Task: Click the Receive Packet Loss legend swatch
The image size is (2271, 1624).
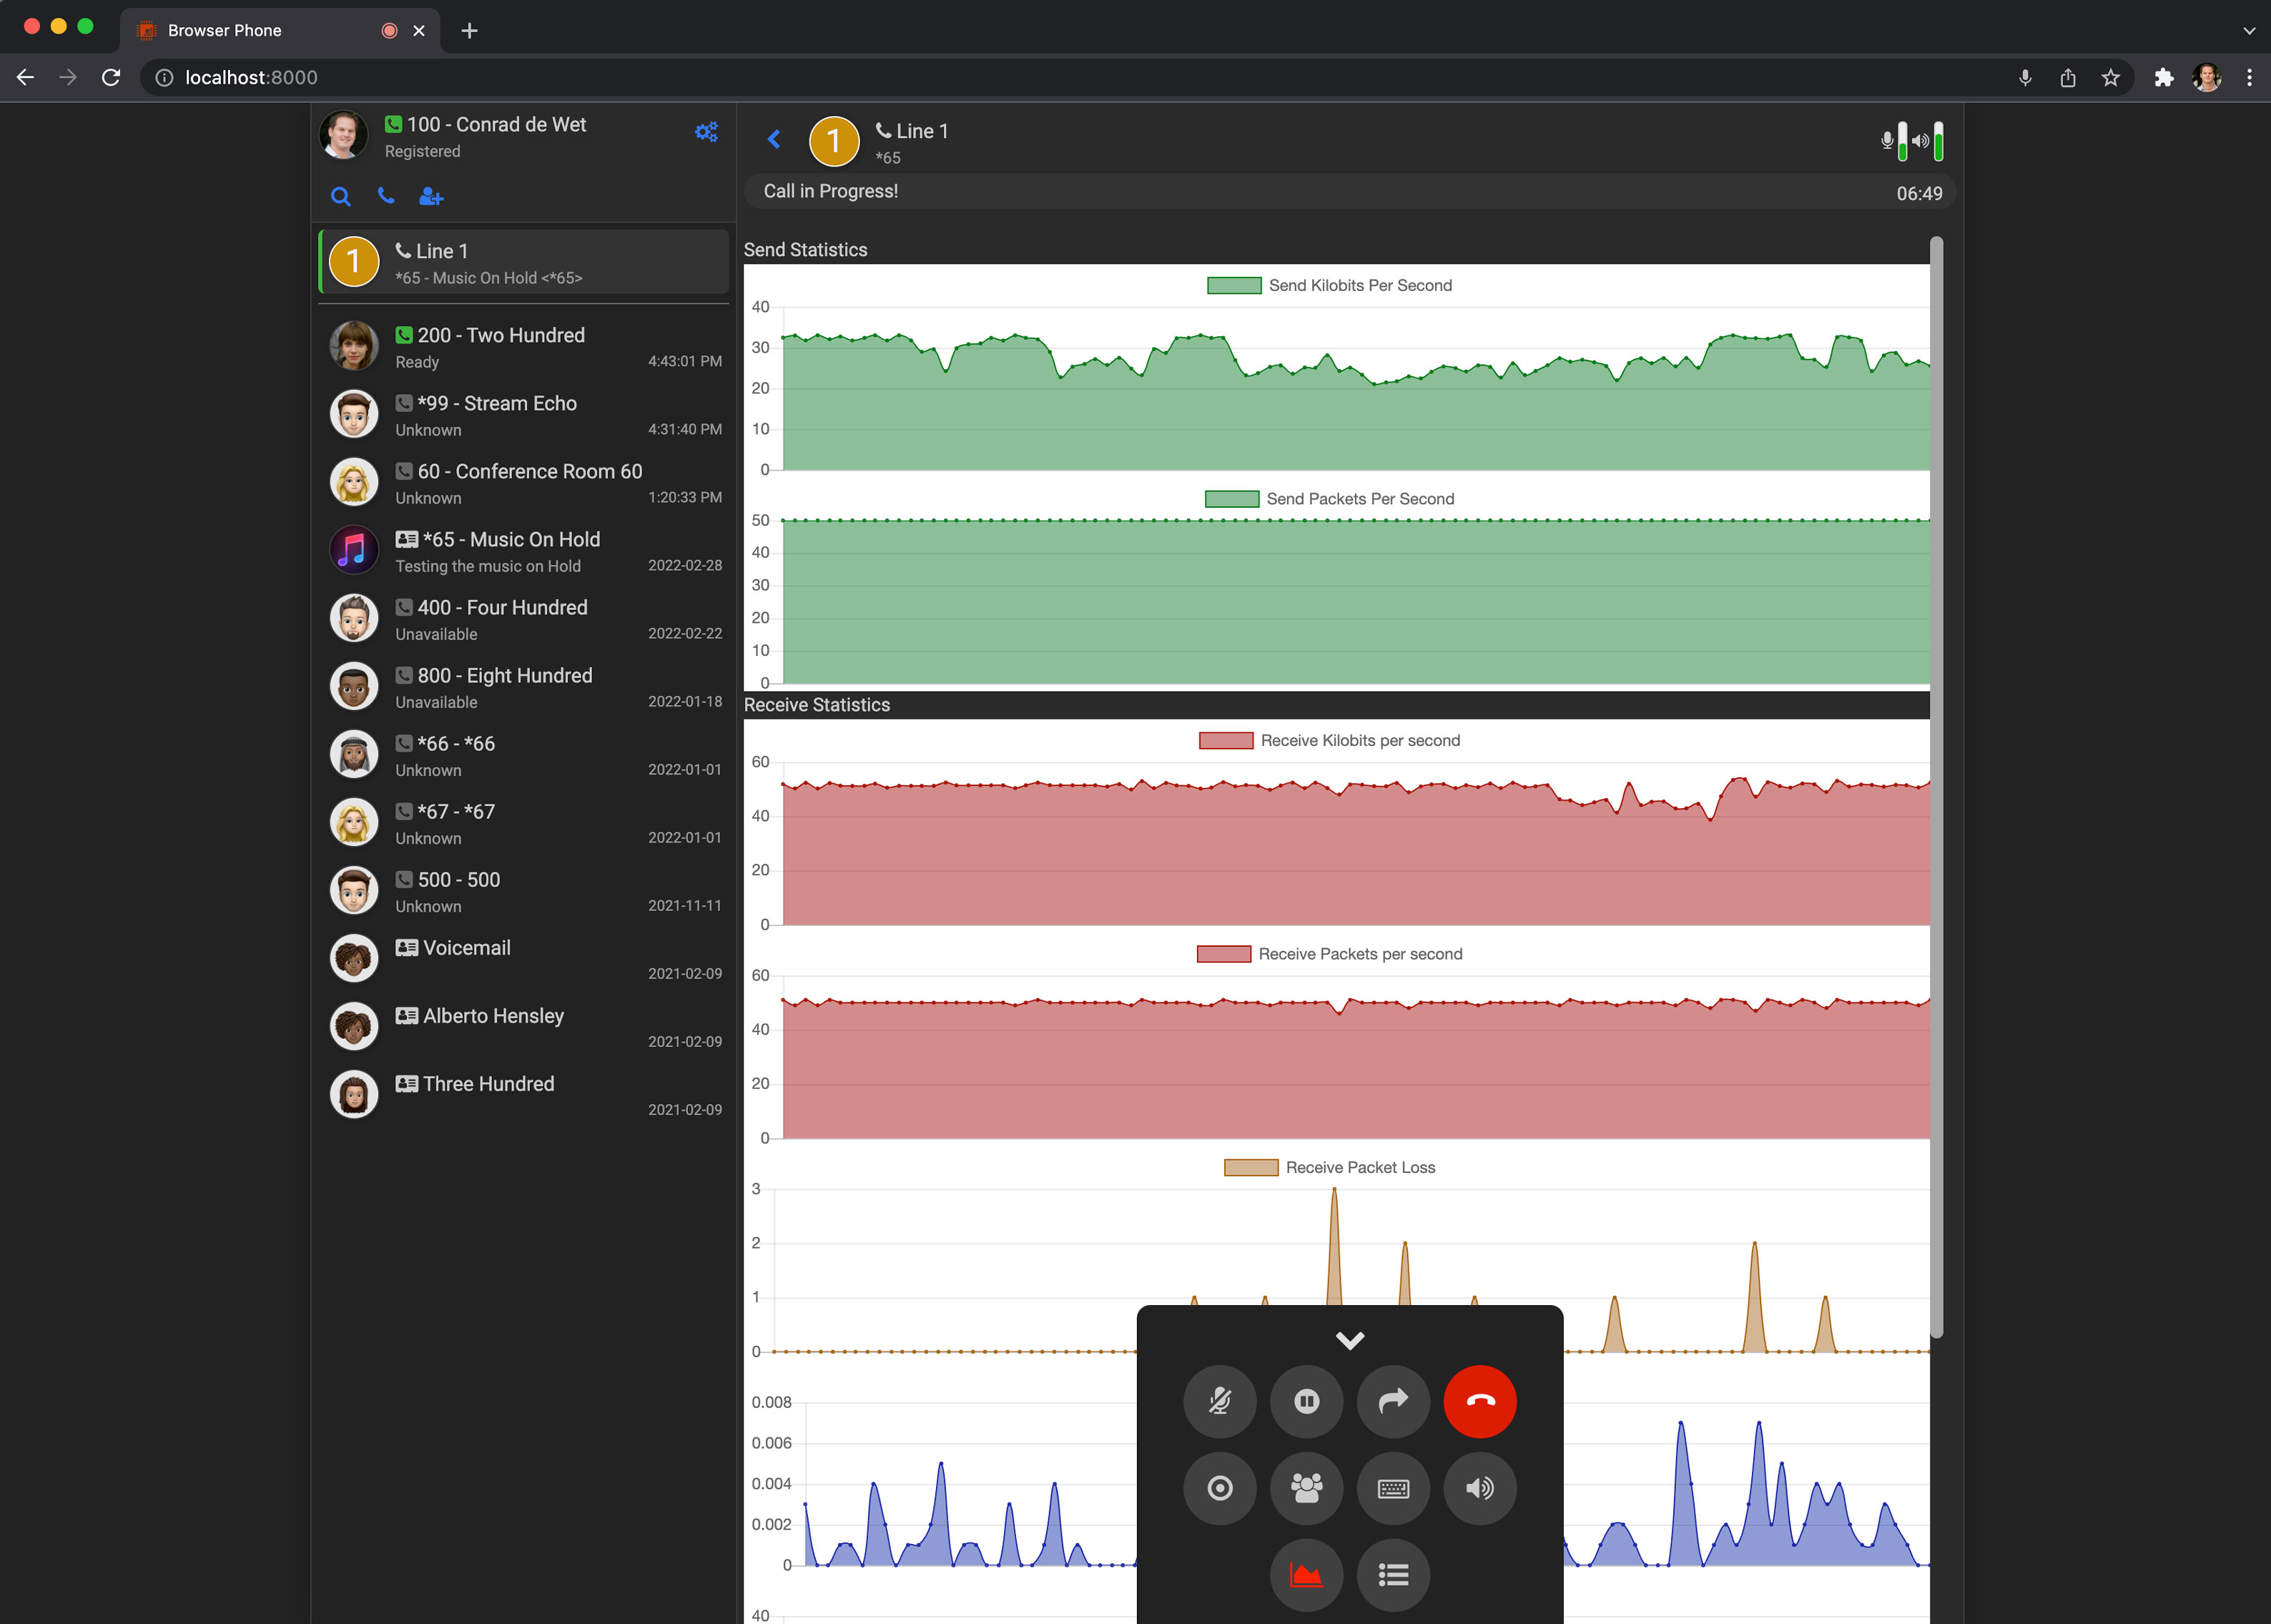Action: (x=1250, y=1167)
